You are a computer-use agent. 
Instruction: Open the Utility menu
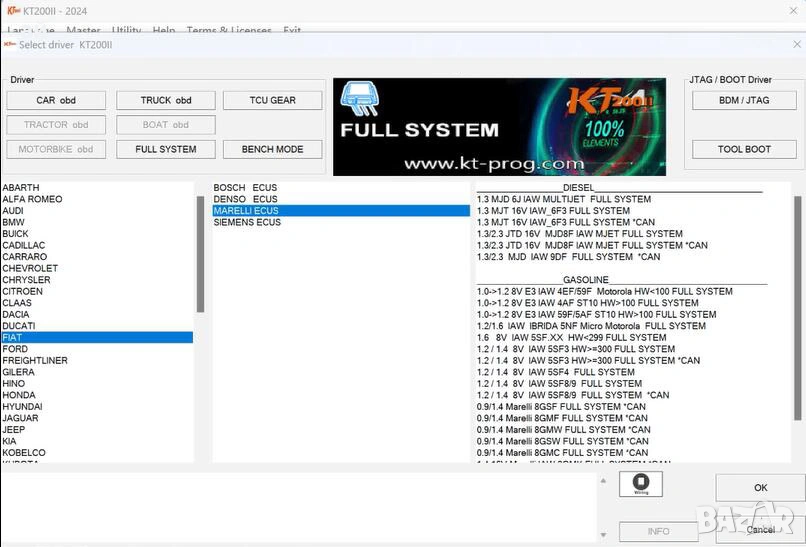[126, 31]
